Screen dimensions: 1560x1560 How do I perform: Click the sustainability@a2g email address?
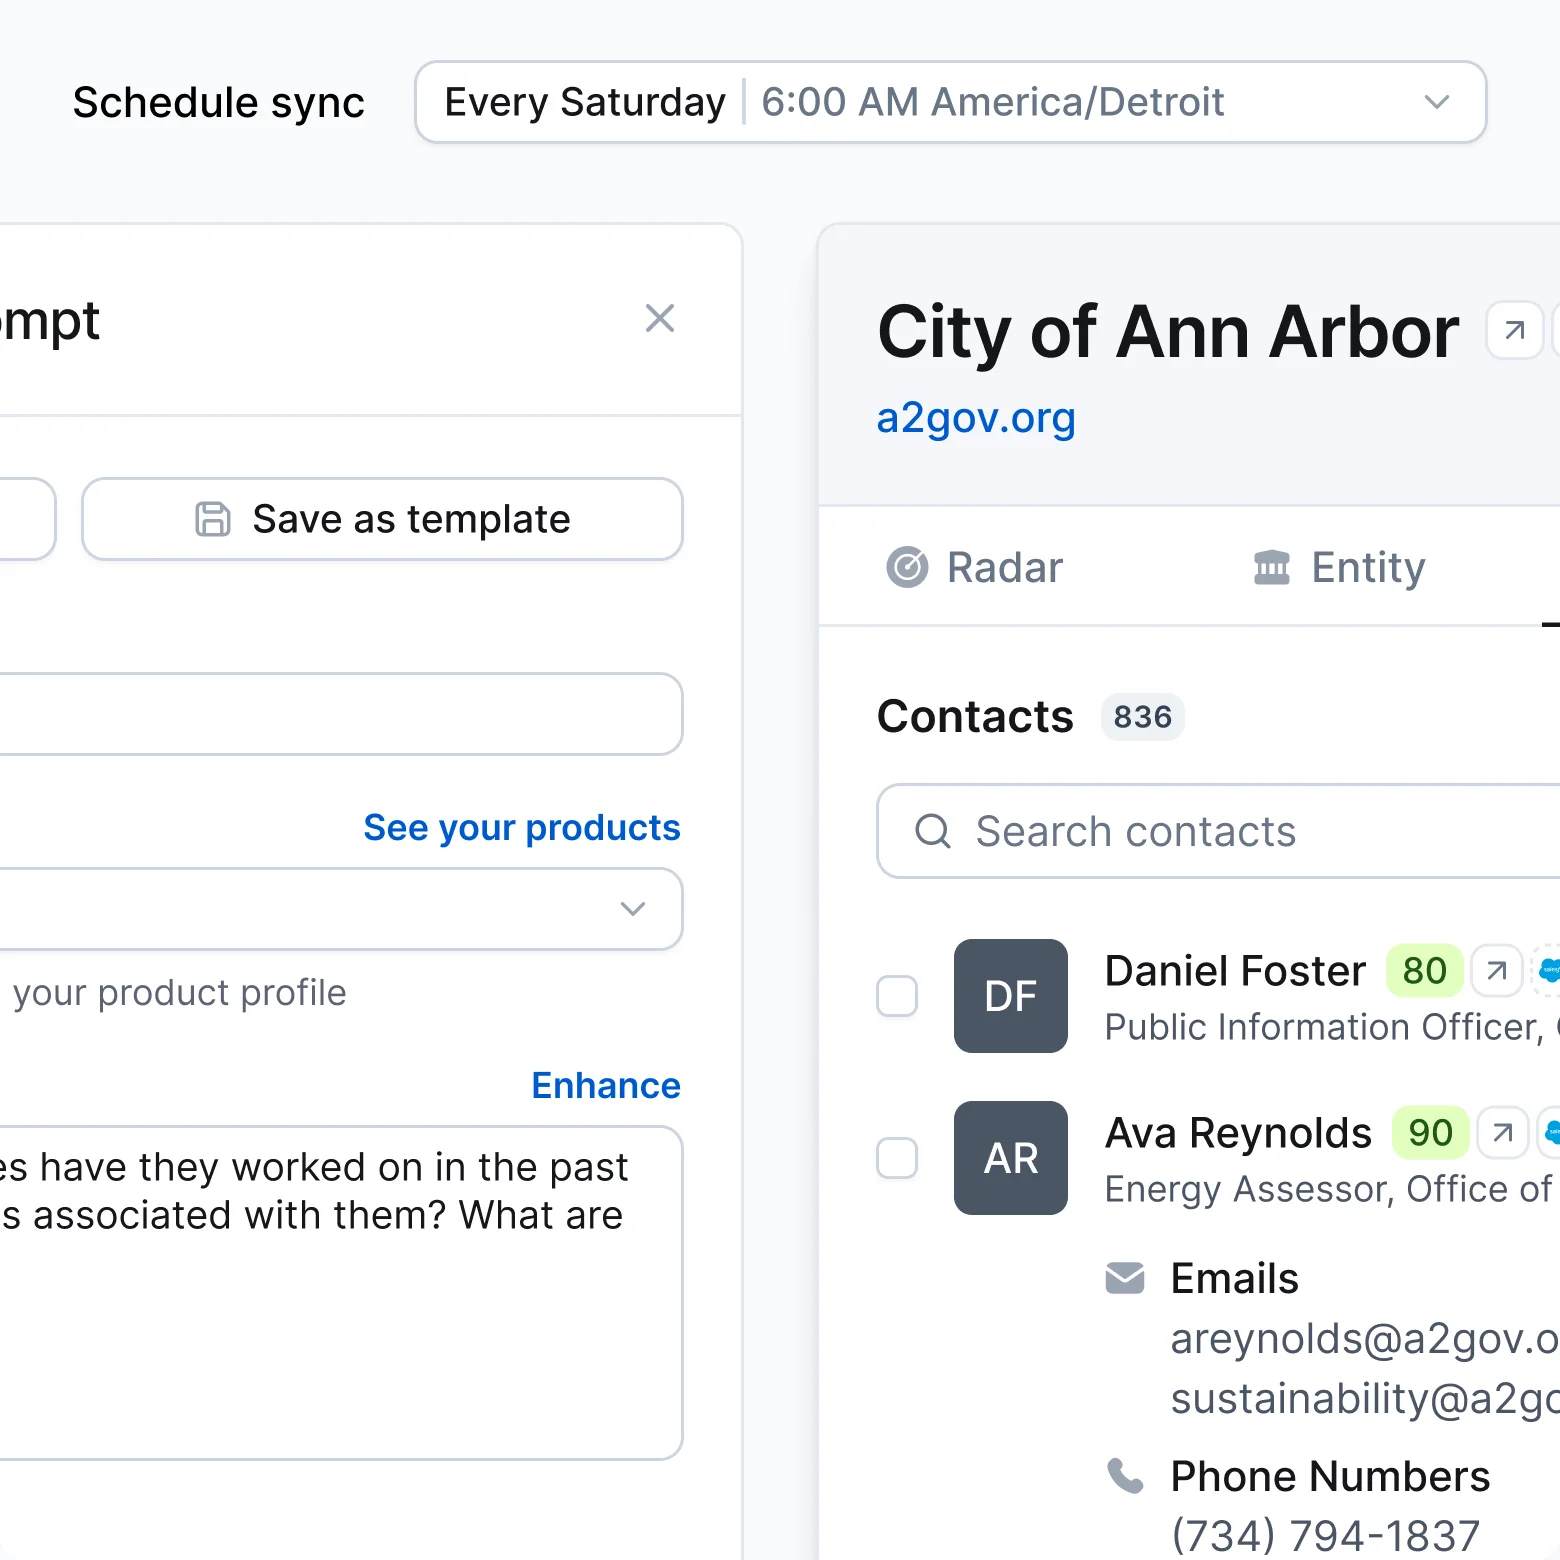[1365, 1399]
